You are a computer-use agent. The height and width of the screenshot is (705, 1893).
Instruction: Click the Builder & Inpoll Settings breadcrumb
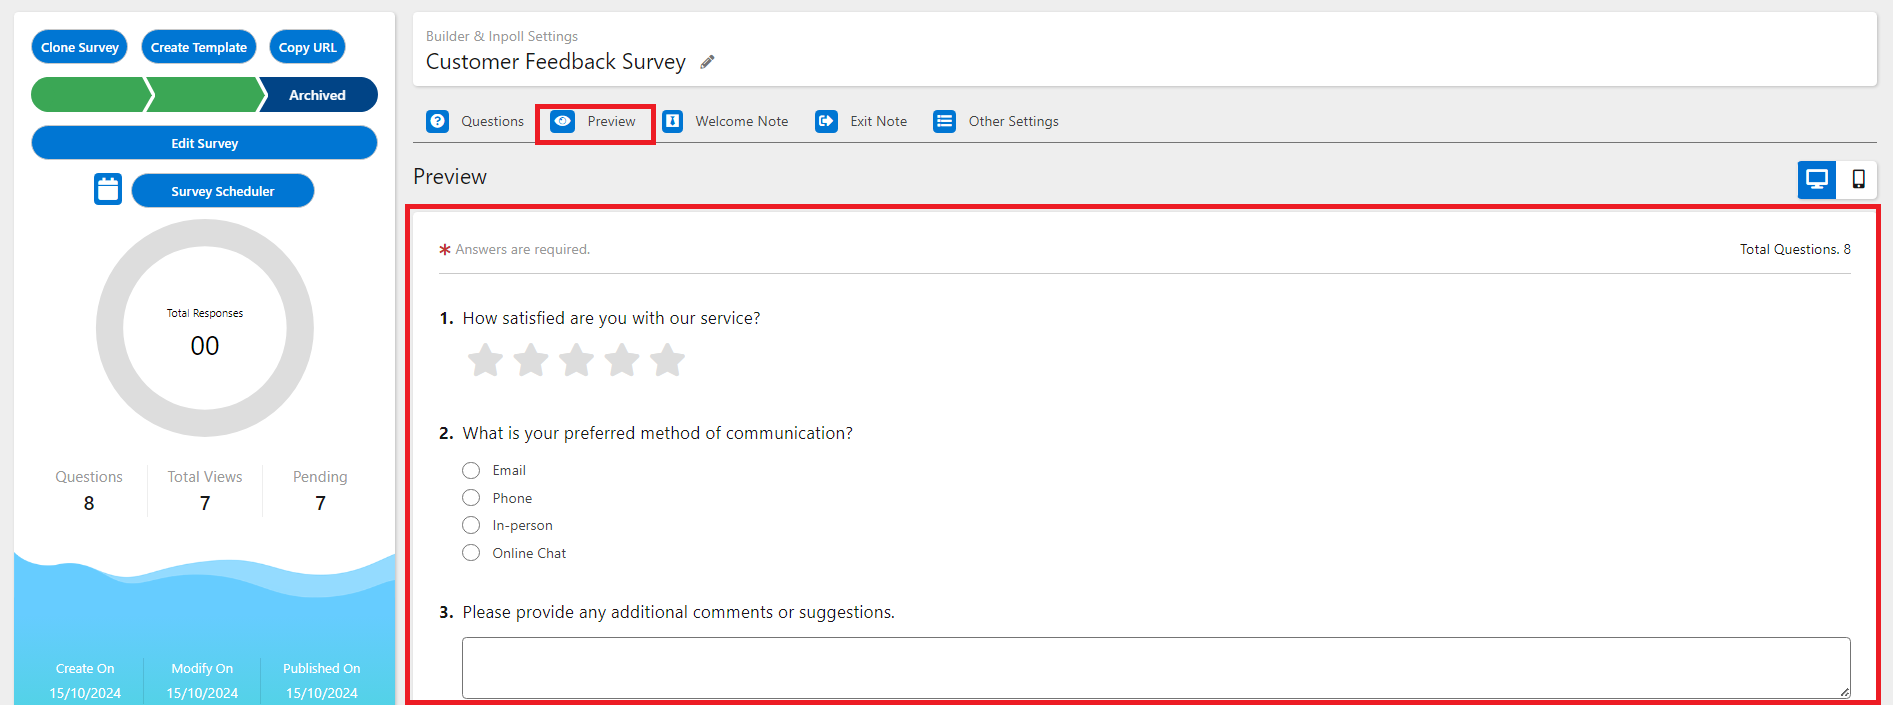point(502,36)
